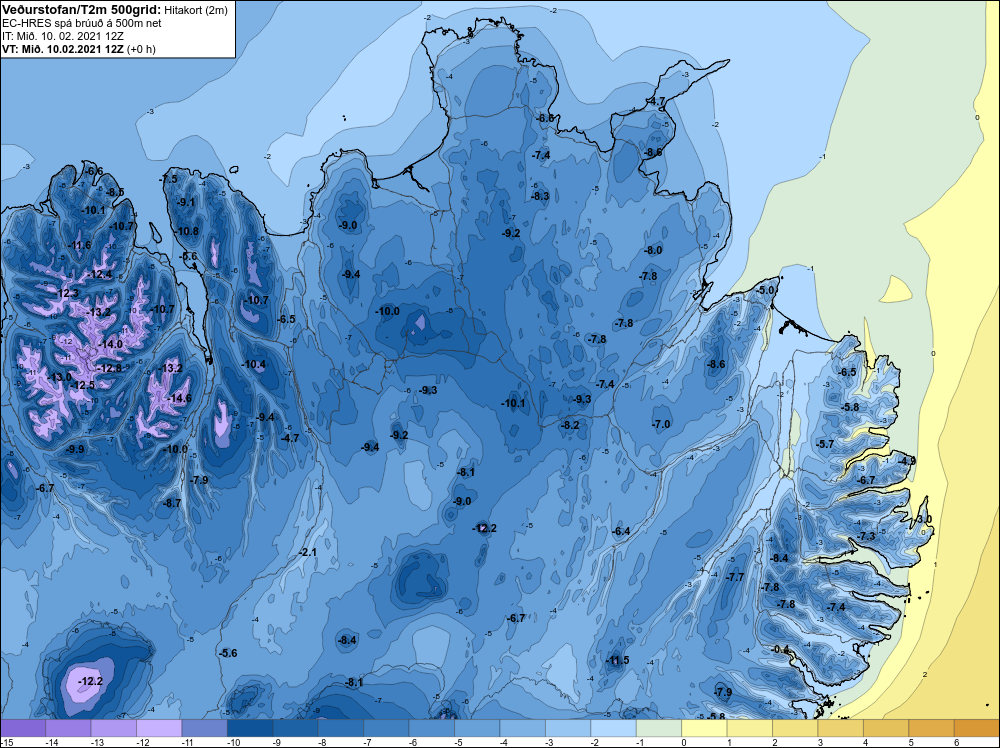The height and width of the screenshot is (748, 1000).
Task: Click the -9.1 temperature label
Action: coord(186,202)
